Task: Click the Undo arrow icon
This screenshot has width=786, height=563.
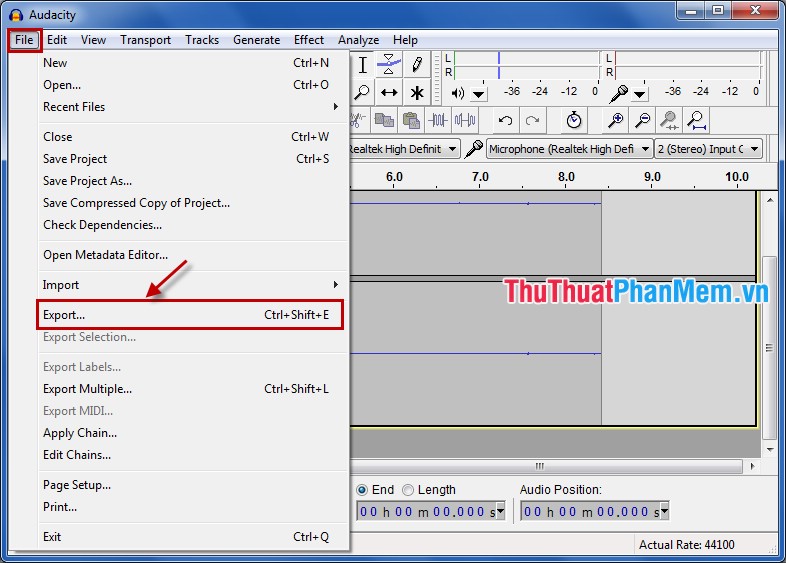Action: click(505, 120)
